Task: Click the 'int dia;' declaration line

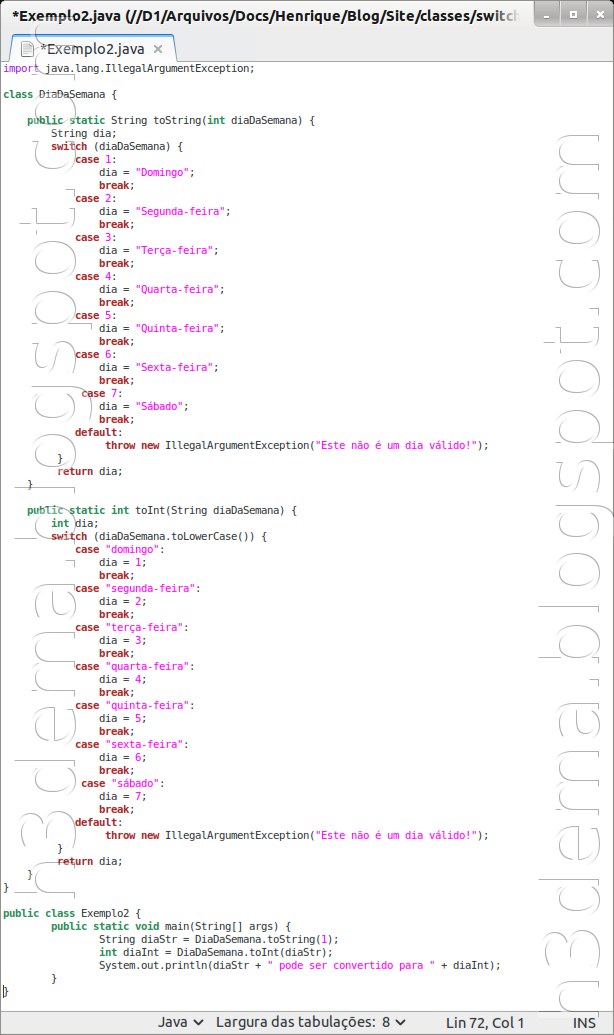Action: pyautogui.click(x=75, y=523)
